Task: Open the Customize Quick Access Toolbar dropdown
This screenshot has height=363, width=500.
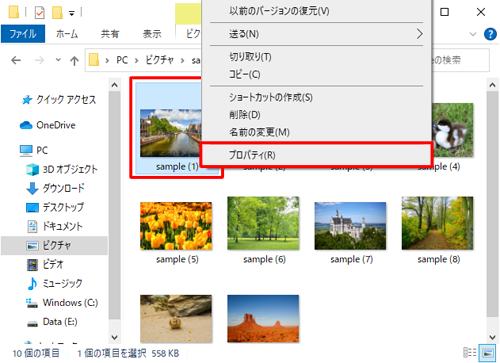Action: pyautogui.click(x=72, y=13)
